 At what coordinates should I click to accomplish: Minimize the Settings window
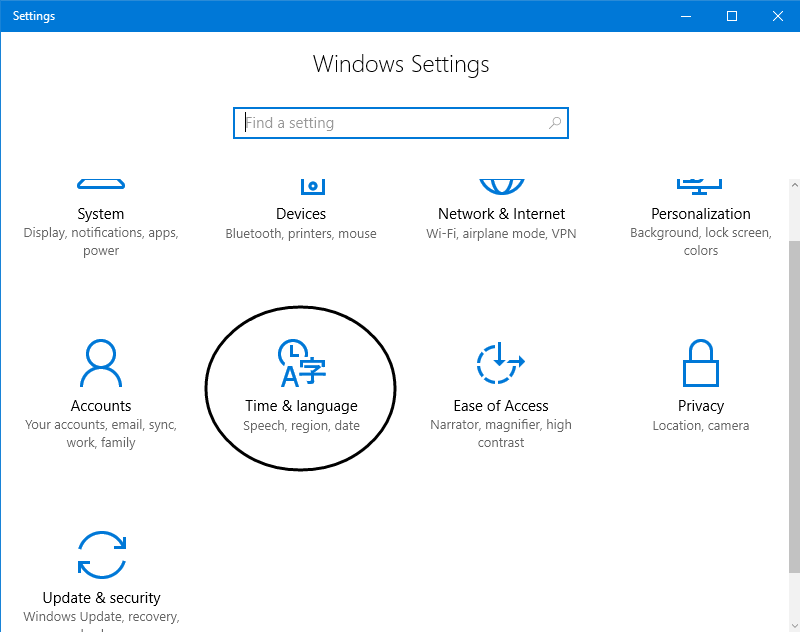click(x=686, y=16)
